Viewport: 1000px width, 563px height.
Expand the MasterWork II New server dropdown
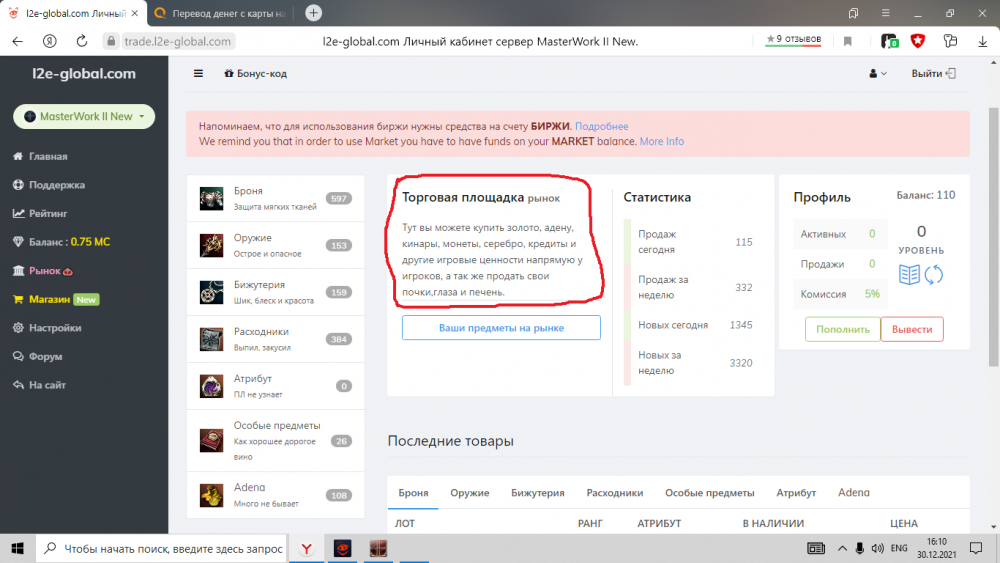(84, 117)
